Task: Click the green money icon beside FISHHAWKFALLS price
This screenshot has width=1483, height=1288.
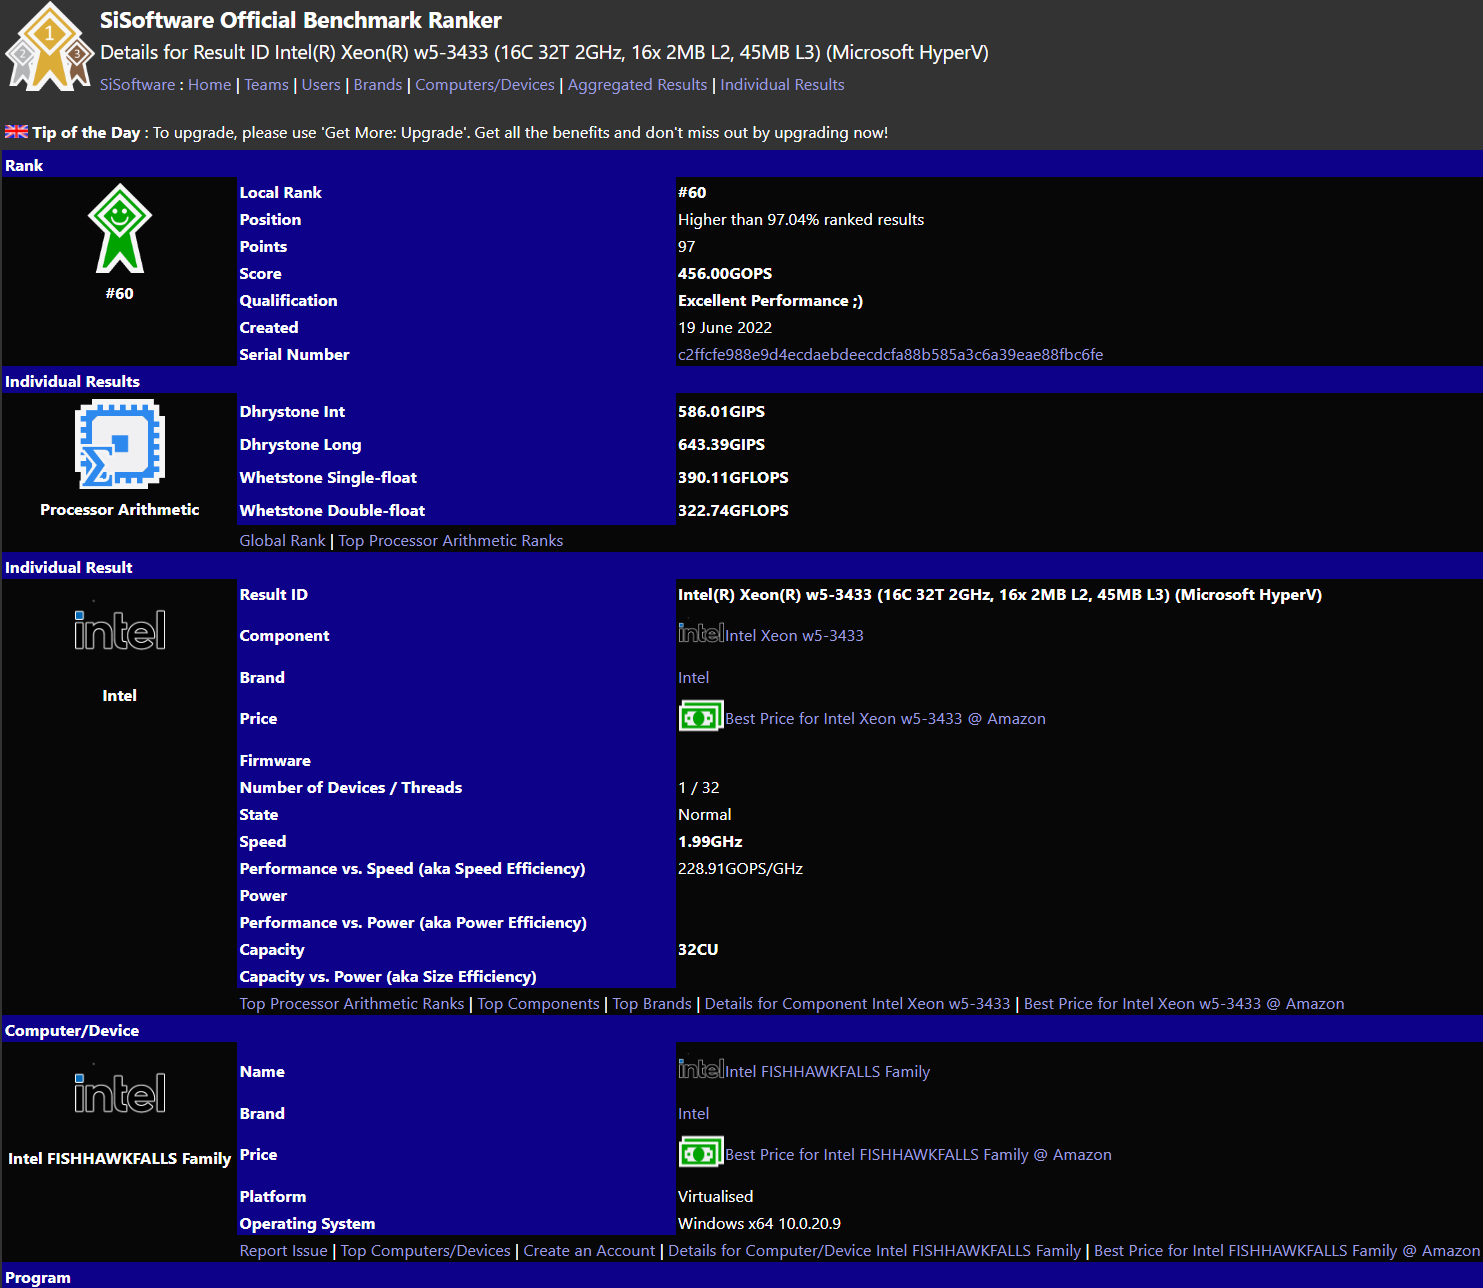Action: tap(700, 1153)
